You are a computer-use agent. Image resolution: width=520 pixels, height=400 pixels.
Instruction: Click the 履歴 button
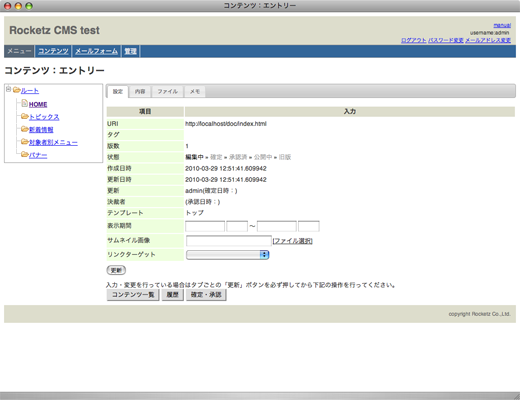173,295
